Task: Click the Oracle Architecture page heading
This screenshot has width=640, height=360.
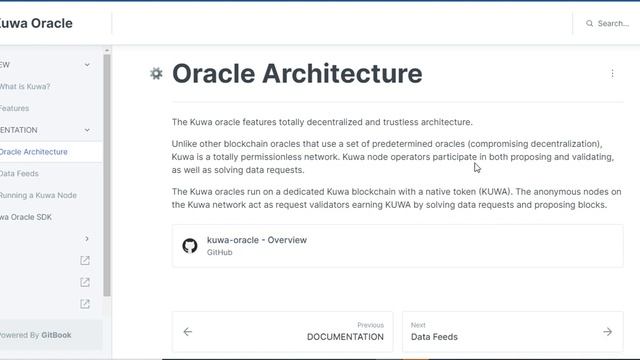Action: coord(297,74)
